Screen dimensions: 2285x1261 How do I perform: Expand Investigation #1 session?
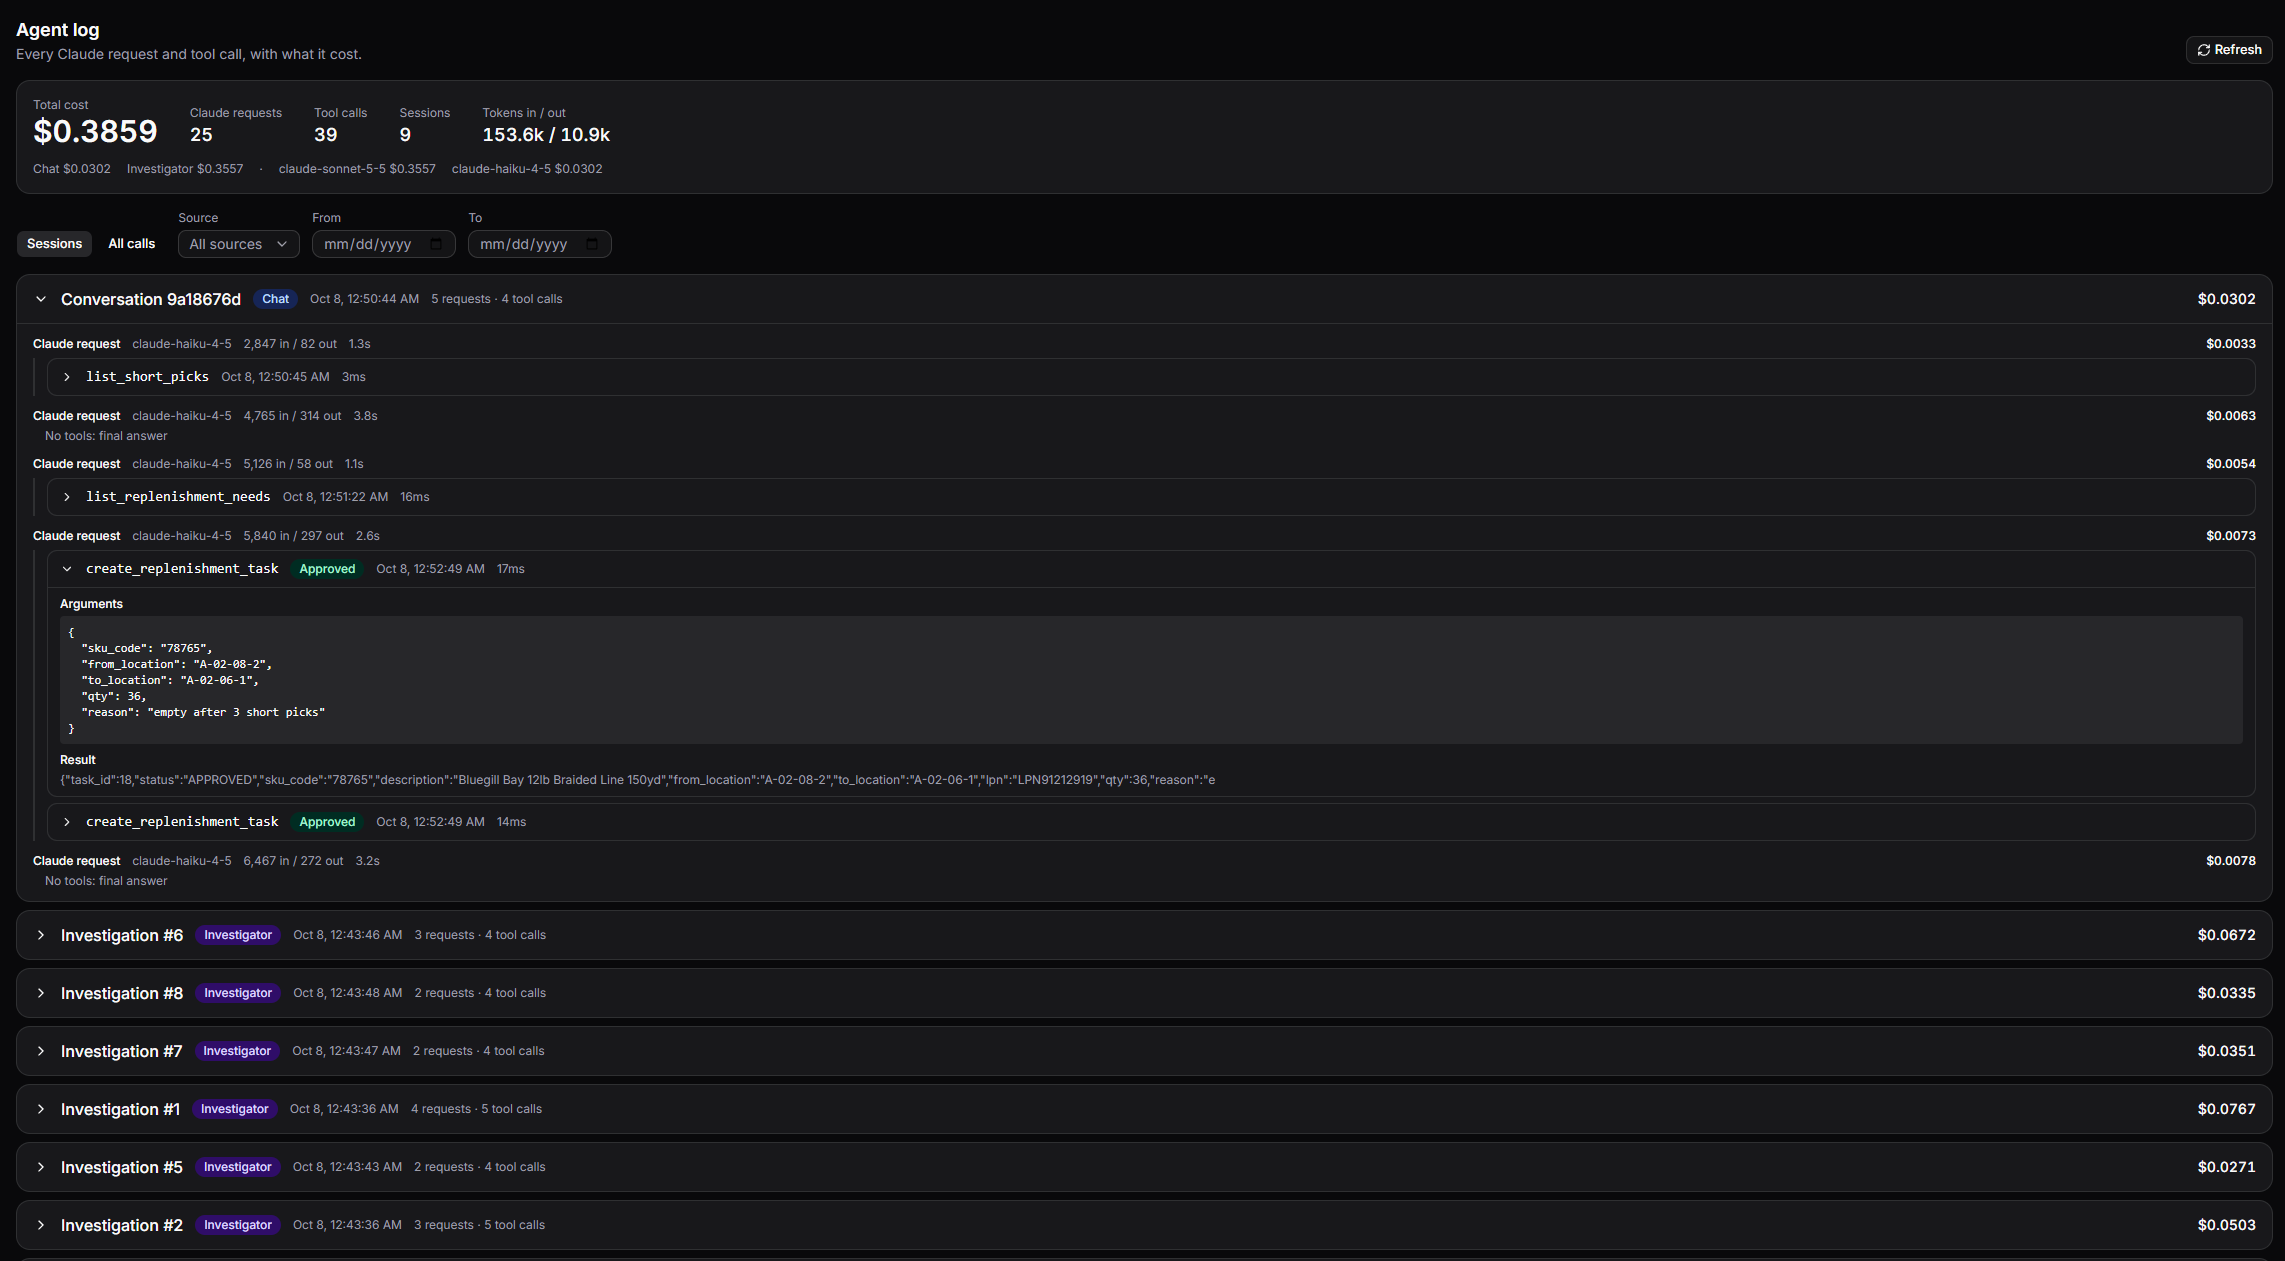point(41,1109)
